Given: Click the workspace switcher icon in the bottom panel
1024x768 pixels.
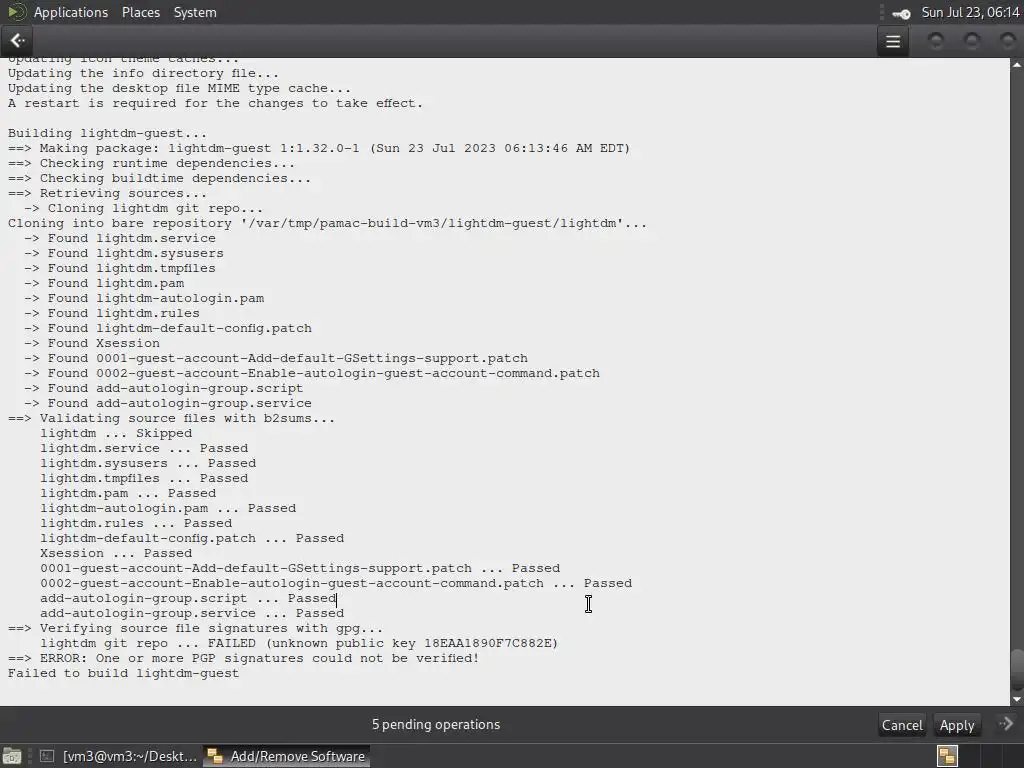Looking at the screenshot, I should point(947,756).
